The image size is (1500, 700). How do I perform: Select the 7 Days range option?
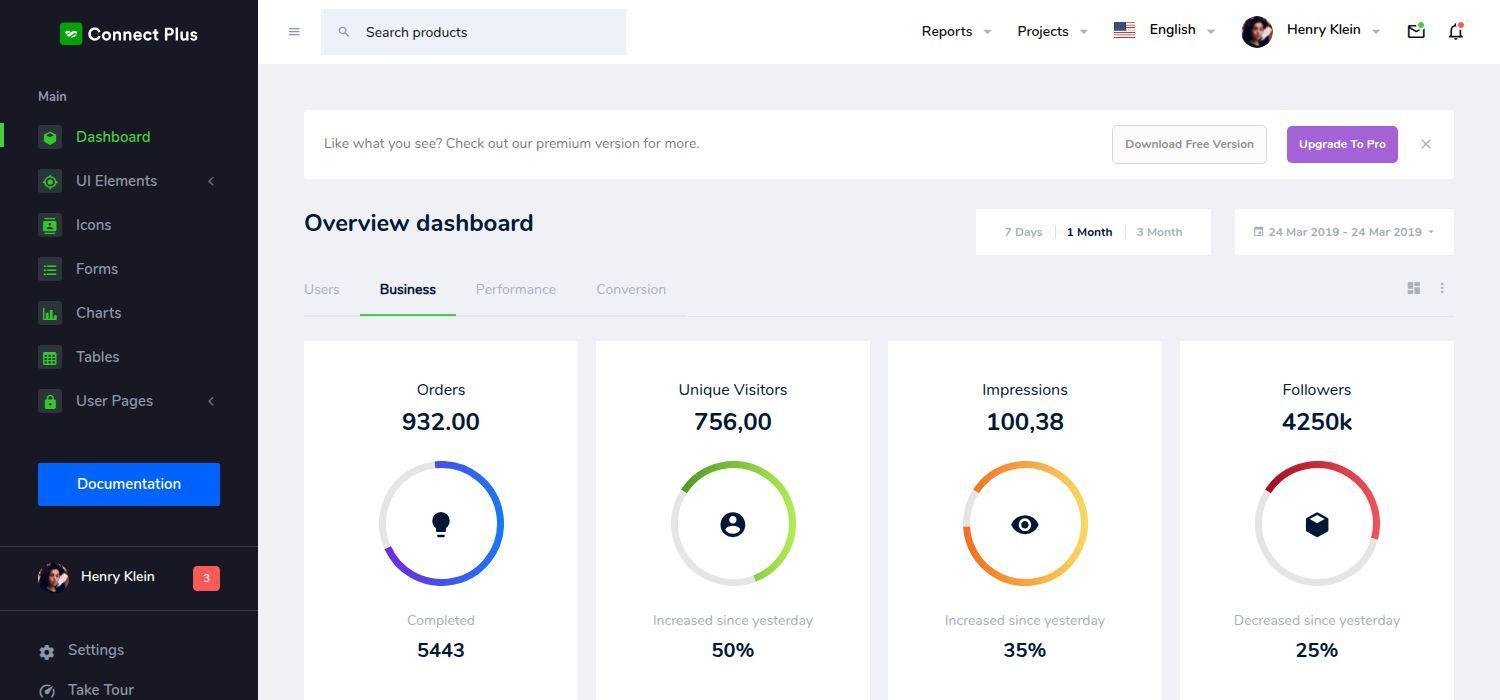(1023, 232)
